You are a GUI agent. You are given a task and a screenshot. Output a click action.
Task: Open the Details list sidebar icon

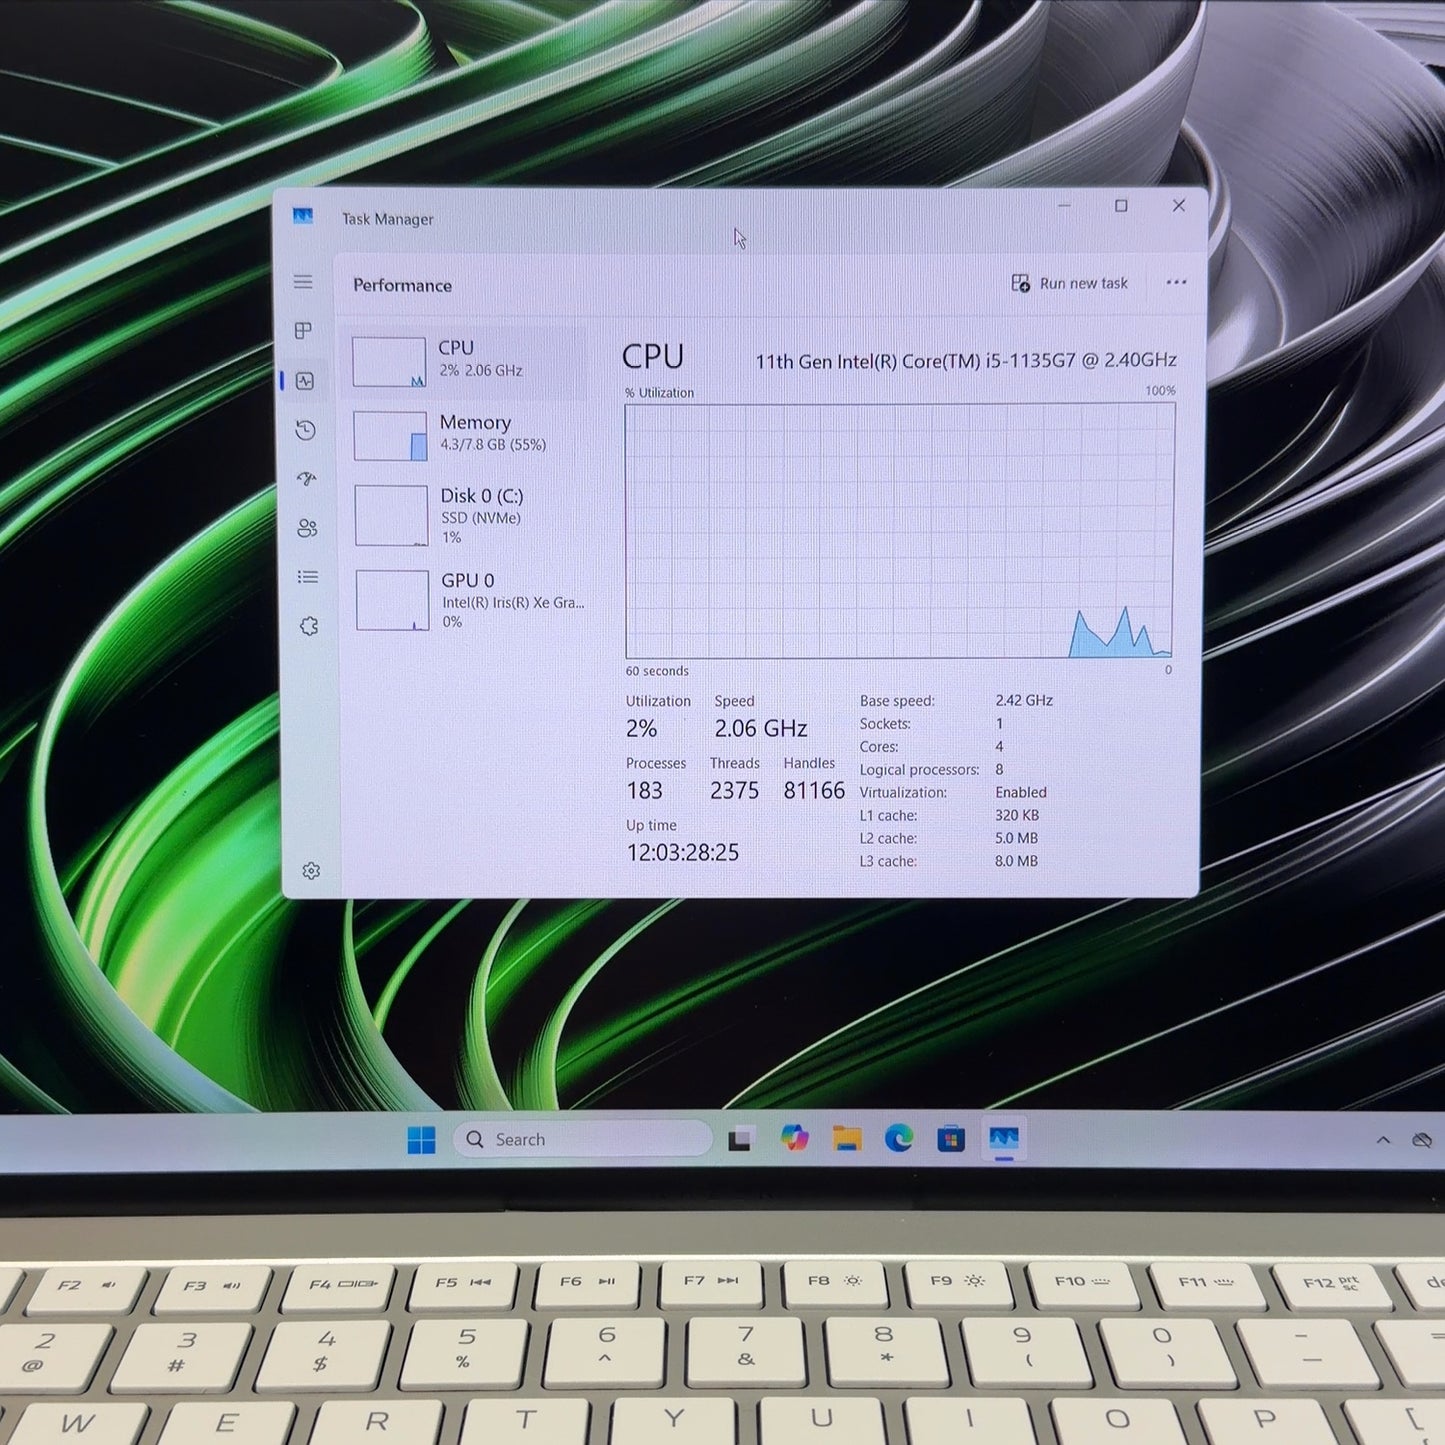coord(308,577)
